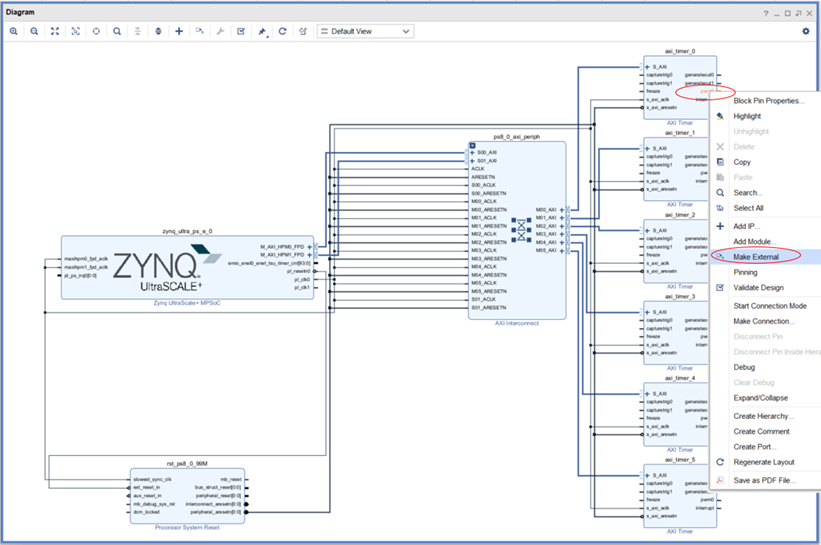Click the Validate Design toolbar icon

(241, 32)
